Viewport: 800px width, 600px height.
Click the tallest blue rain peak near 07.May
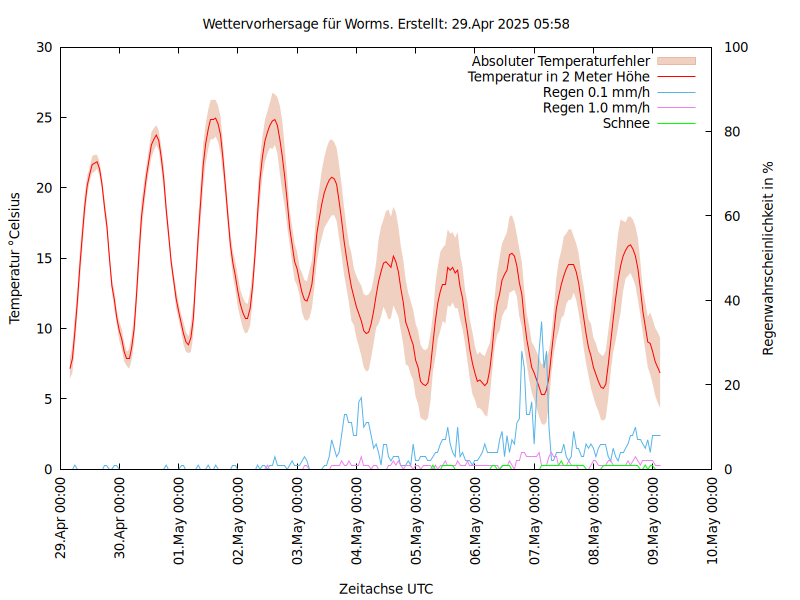[541, 323]
